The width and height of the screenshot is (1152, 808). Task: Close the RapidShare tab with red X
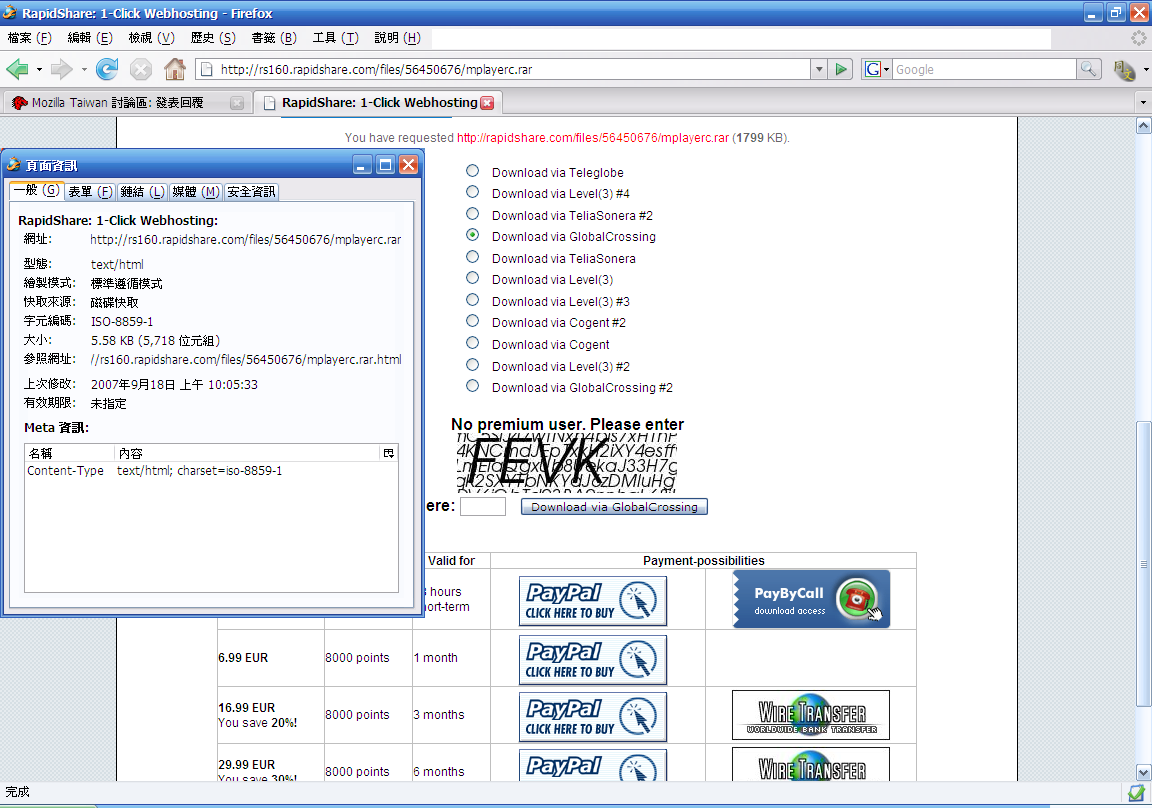(x=487, y=103)
